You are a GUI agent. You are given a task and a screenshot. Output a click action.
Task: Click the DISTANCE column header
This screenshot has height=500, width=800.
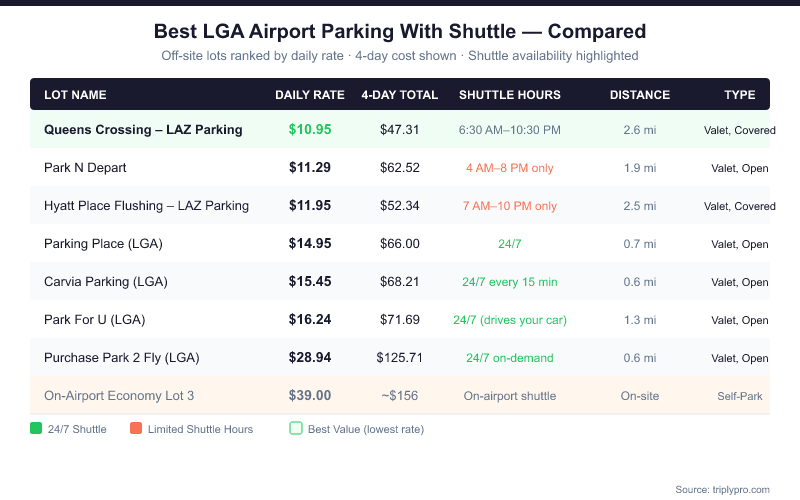click(640, 95)
